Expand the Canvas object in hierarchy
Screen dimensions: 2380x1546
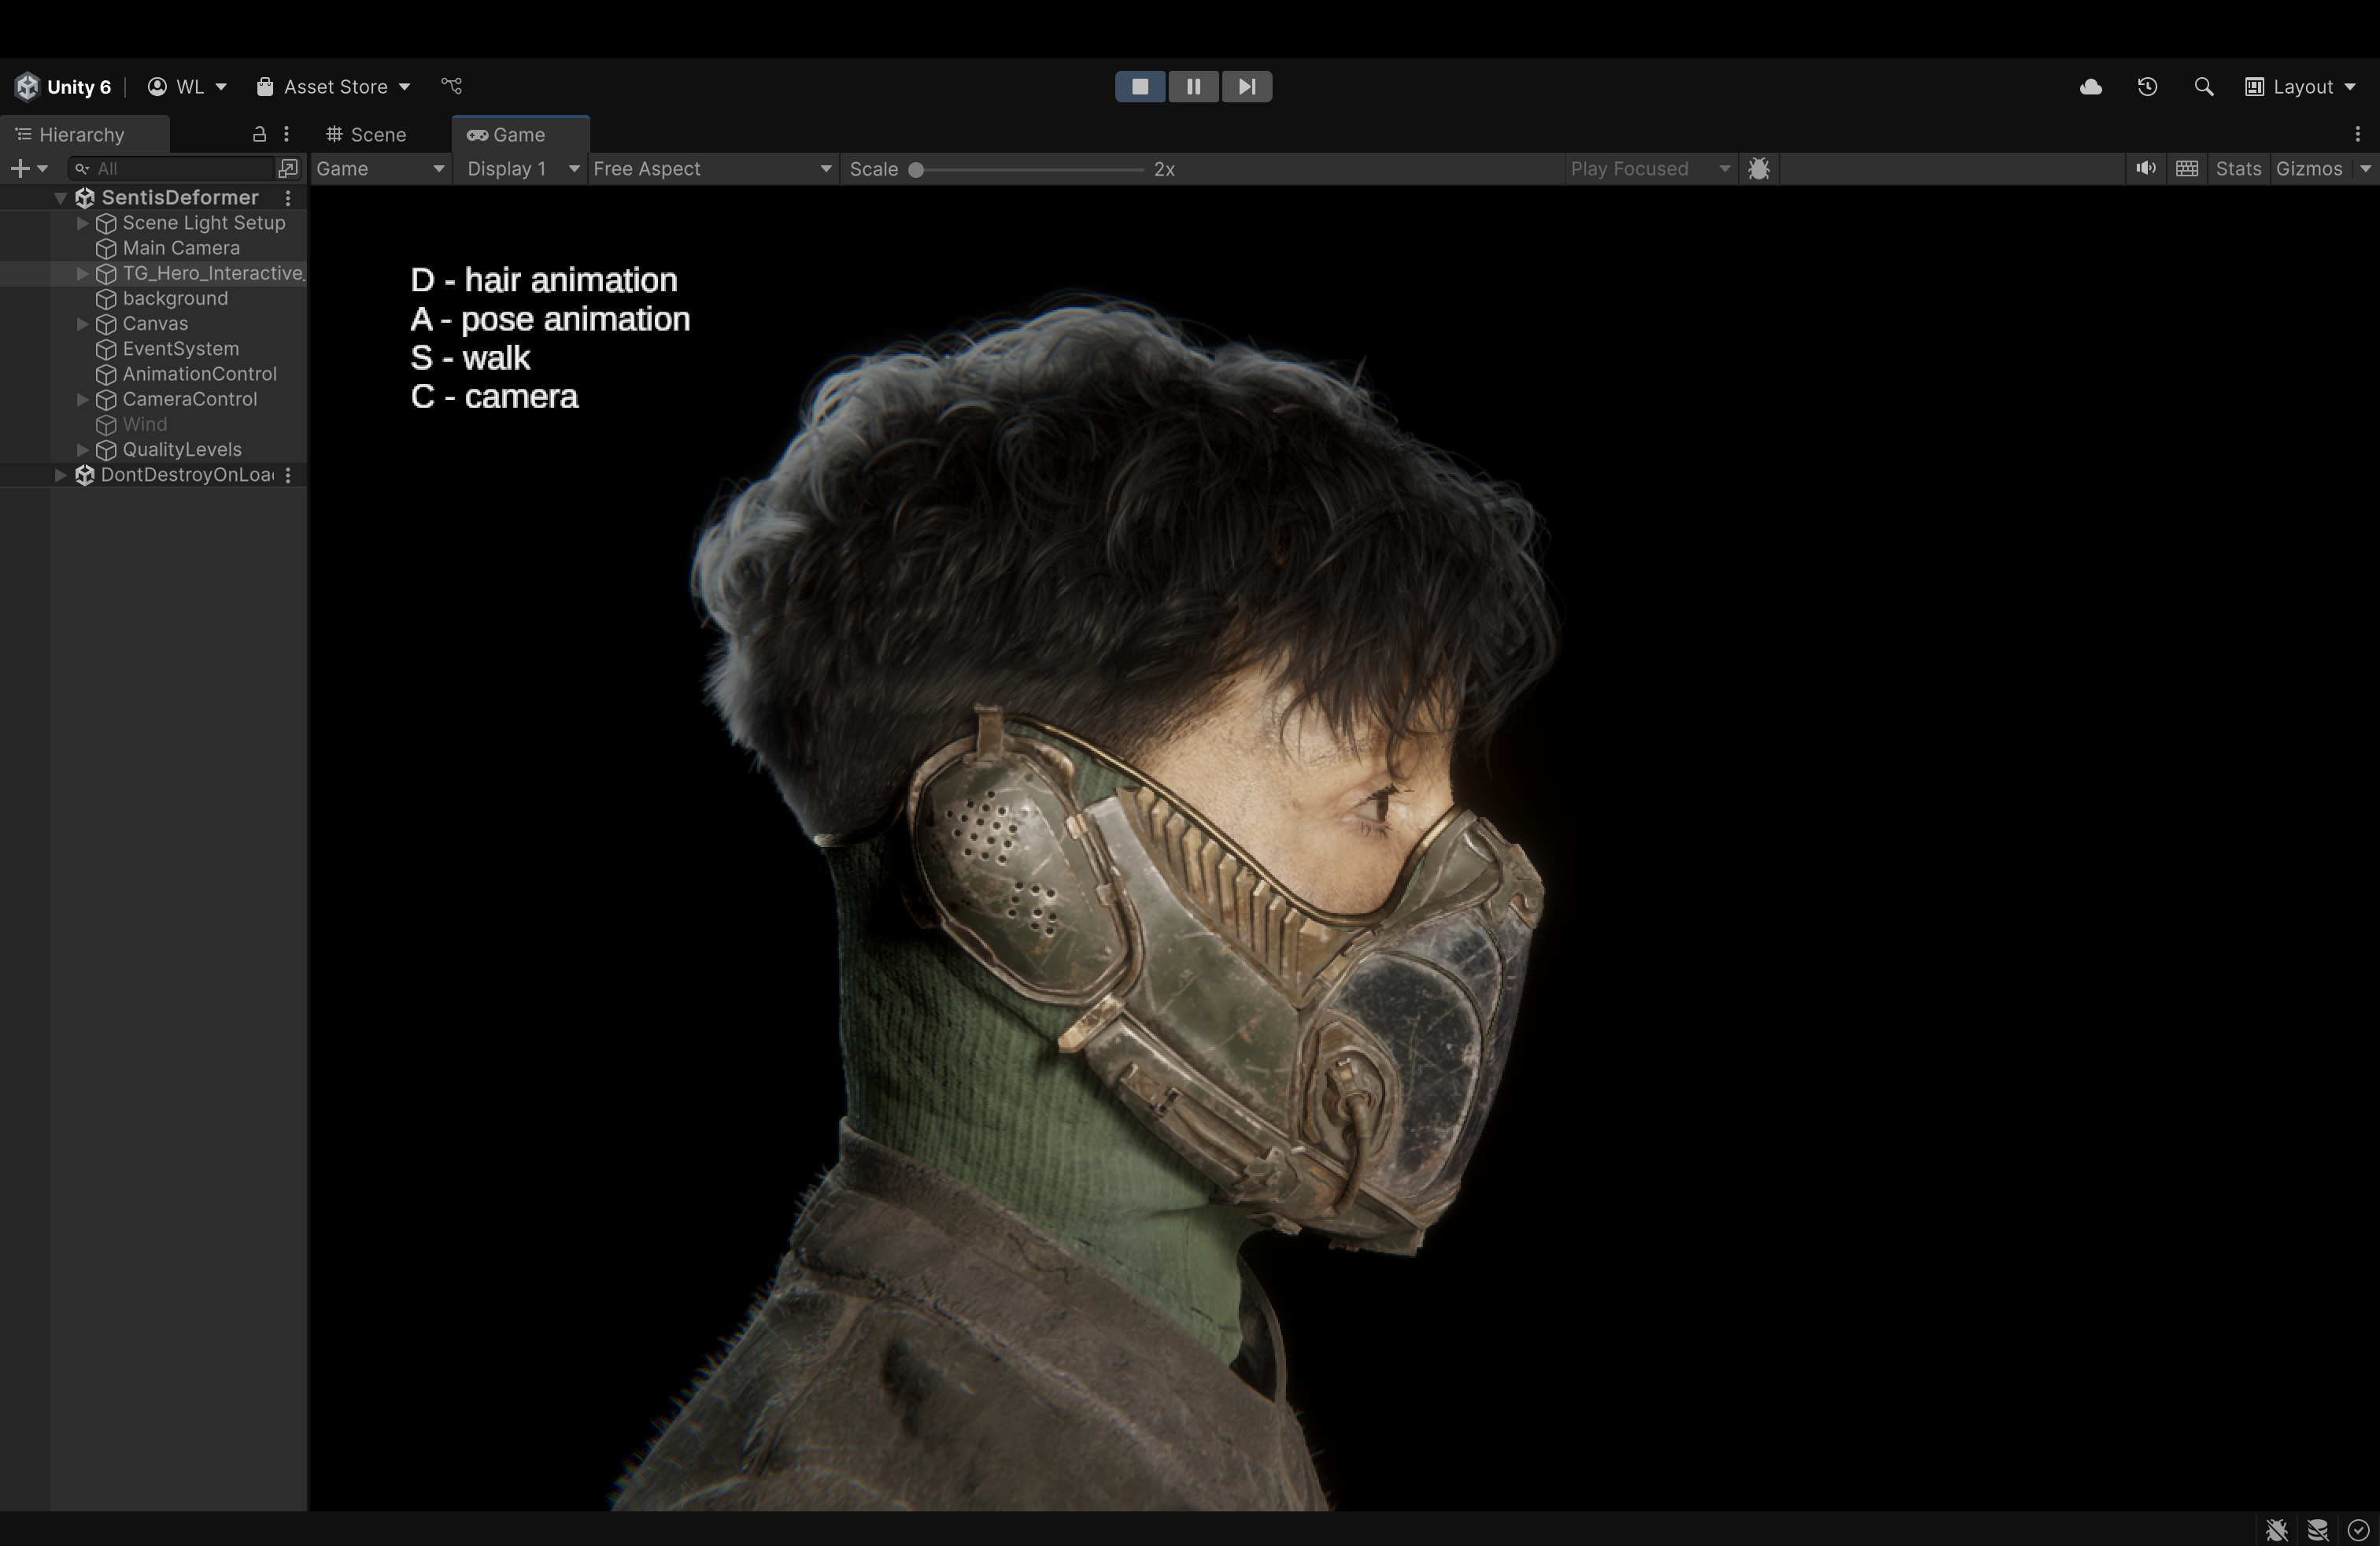(x=83, y=324)
